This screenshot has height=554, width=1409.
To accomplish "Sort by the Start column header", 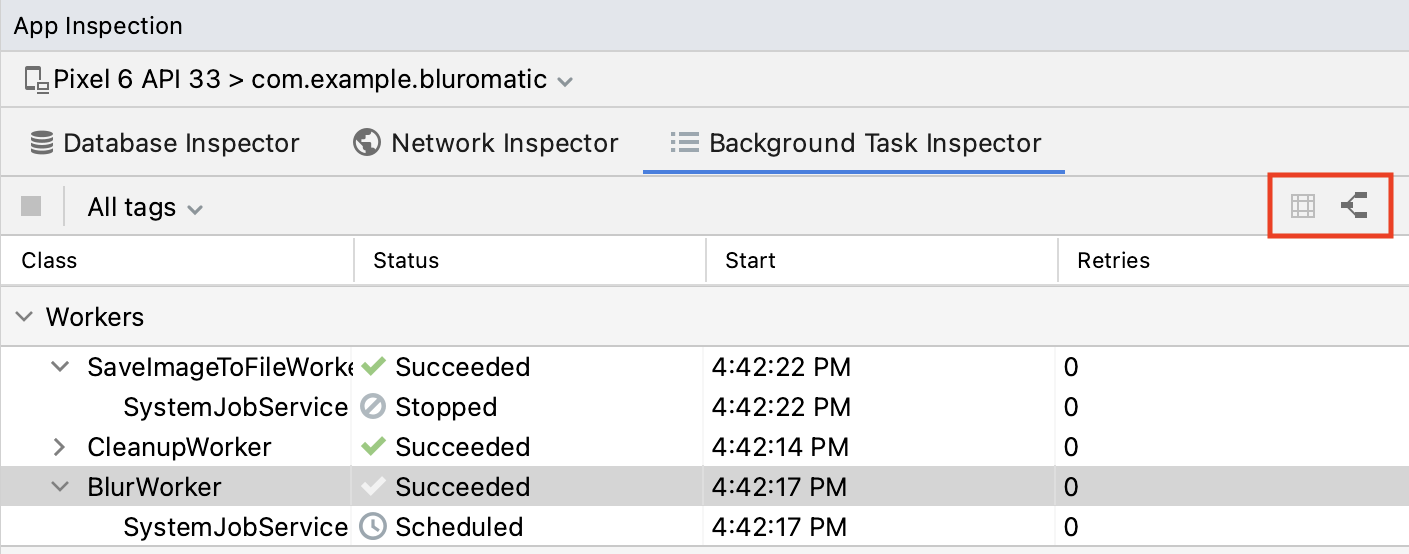I will click(750, 261).
